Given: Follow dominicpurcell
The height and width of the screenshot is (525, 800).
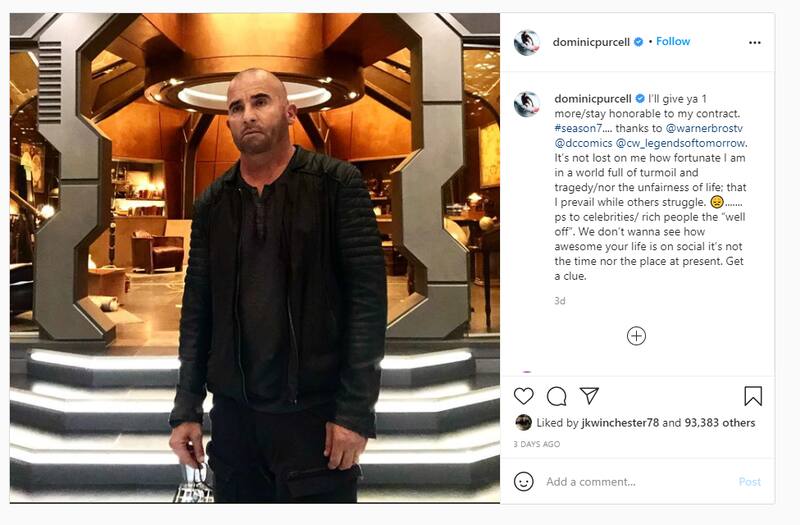Looking at the screenshot, I should (673, 41).
